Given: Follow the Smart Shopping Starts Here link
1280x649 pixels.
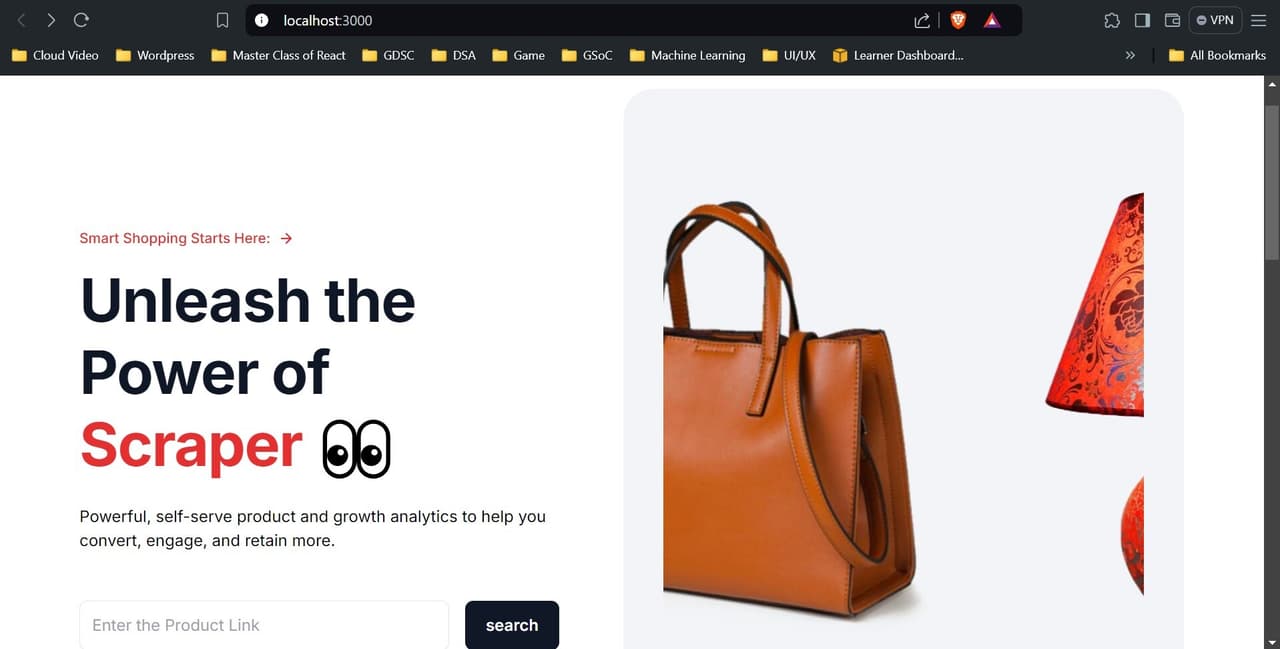Looking at the screenshot, I should 186,238.
